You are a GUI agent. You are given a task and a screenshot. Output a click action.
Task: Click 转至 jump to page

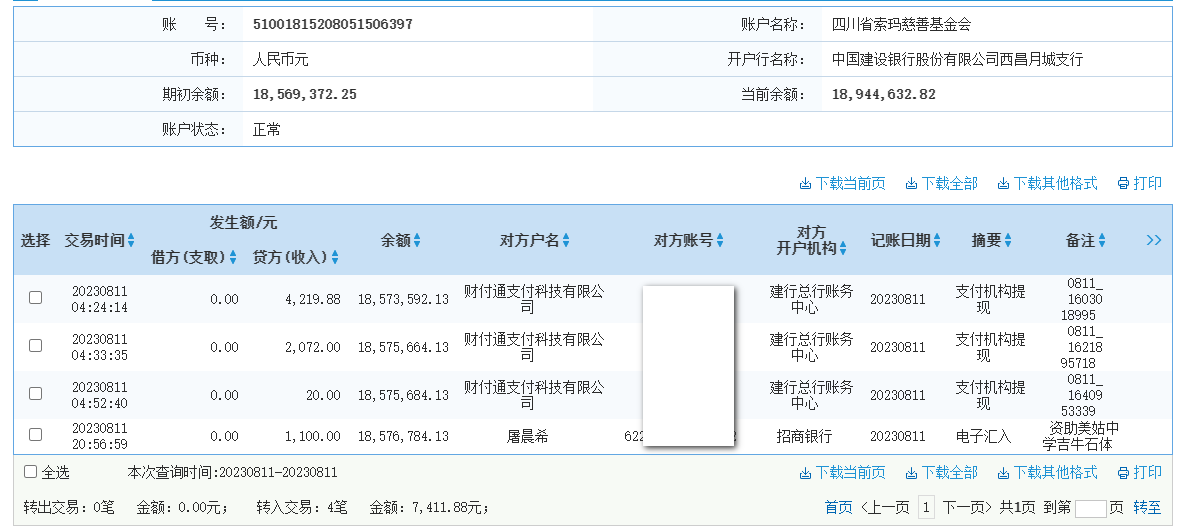(x=1146, y=508)
